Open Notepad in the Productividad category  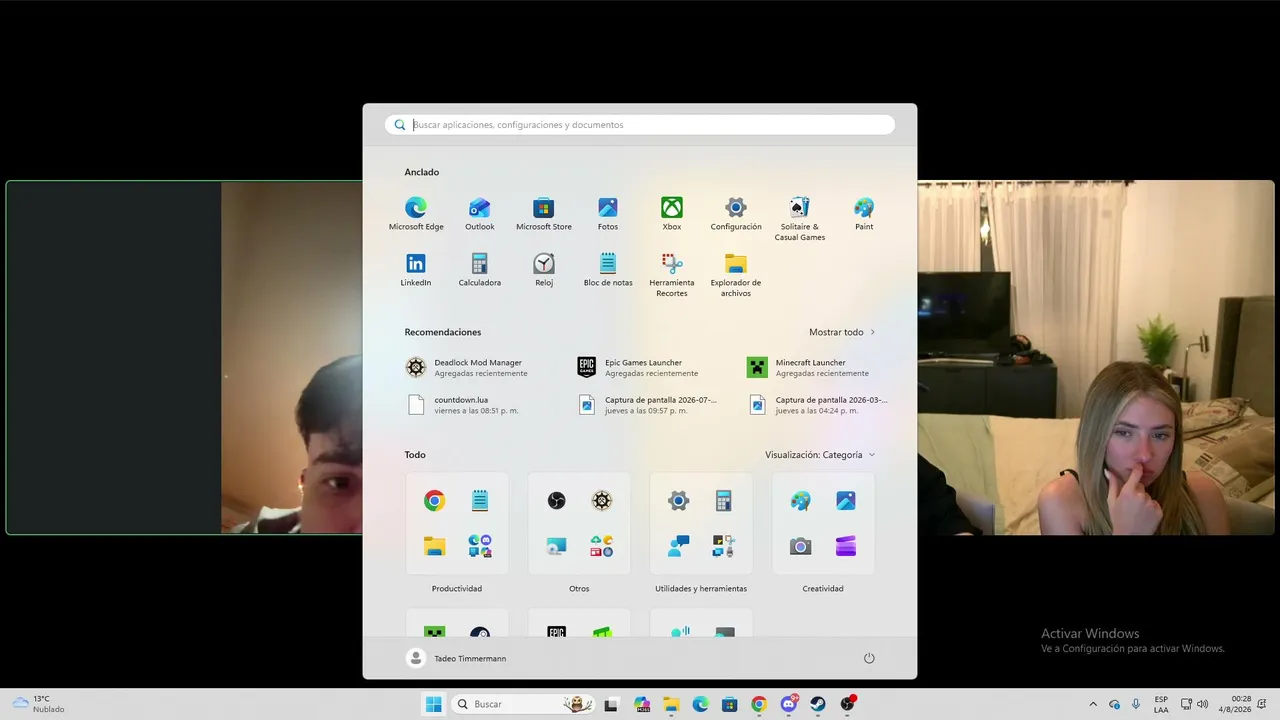point(480,501)
